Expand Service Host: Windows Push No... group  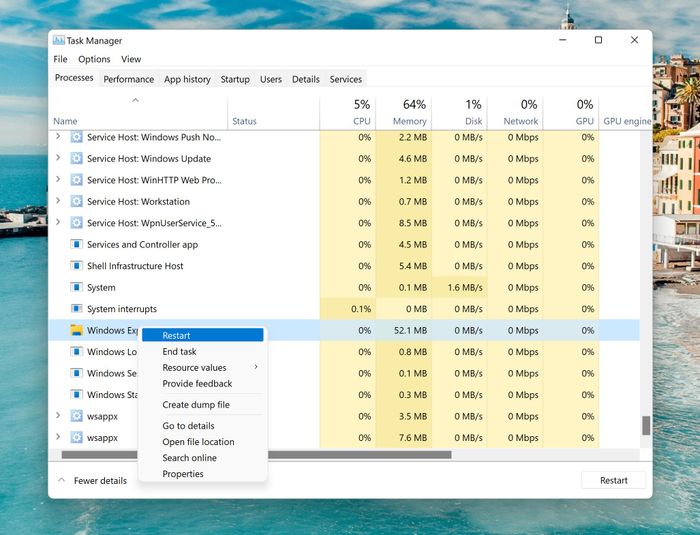pyautogui.click(x=58, y=137)
